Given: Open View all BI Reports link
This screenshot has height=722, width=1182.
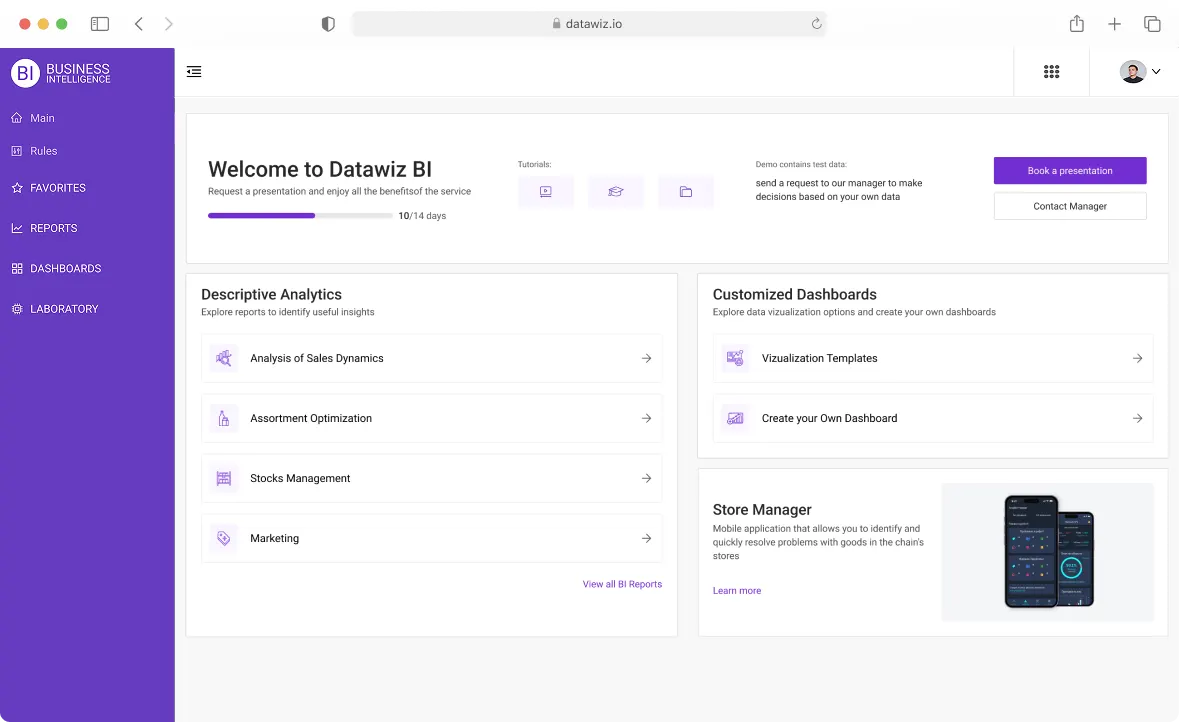Looking at the screenshot, I should coord(622,584).
